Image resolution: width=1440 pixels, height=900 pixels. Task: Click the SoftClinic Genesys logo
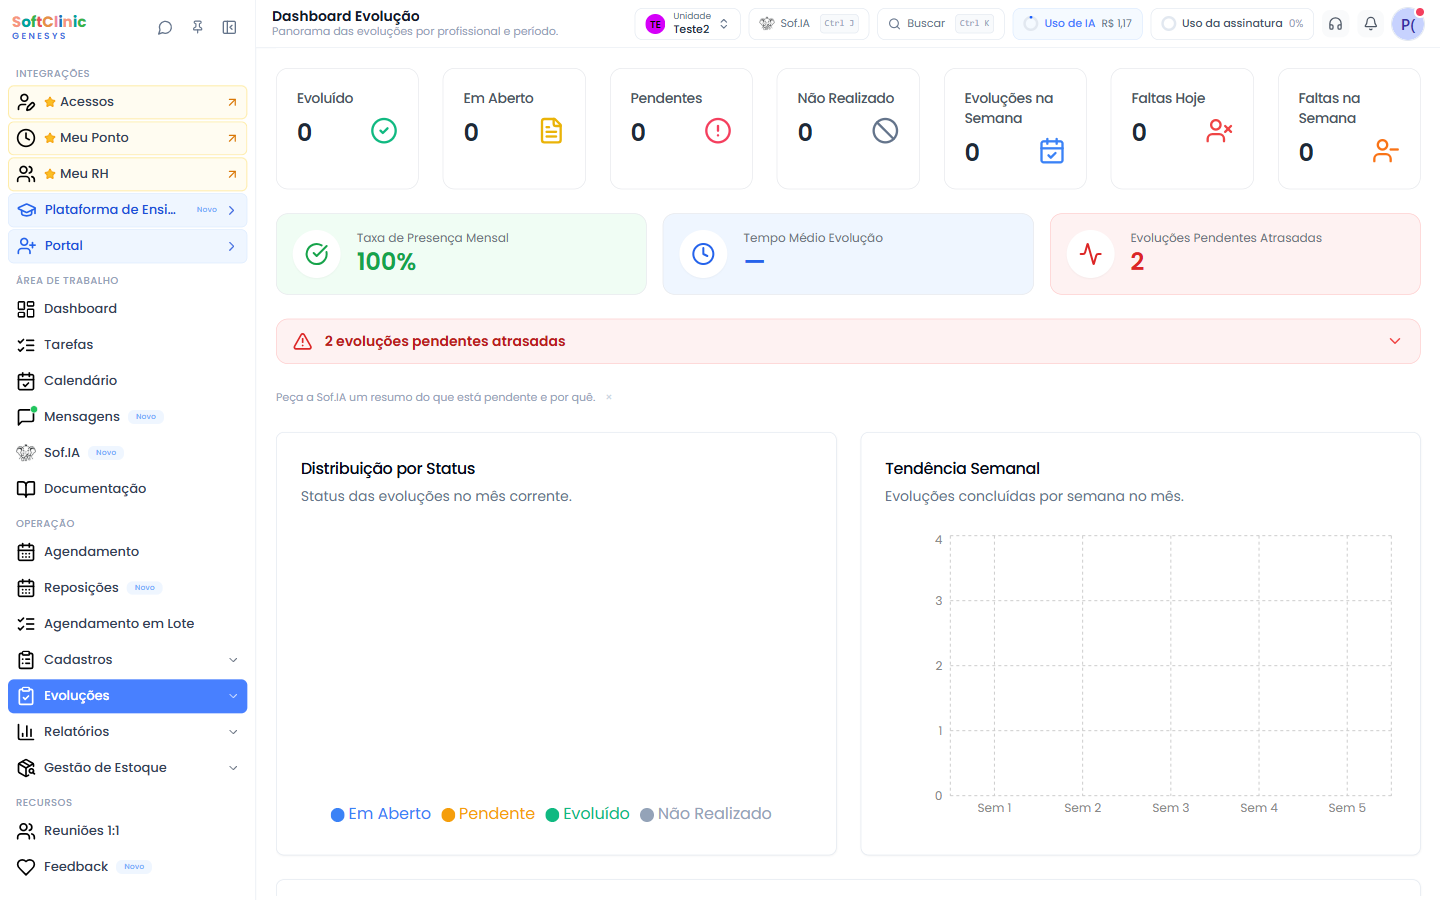pyautogui.click(x=49, y=27)
